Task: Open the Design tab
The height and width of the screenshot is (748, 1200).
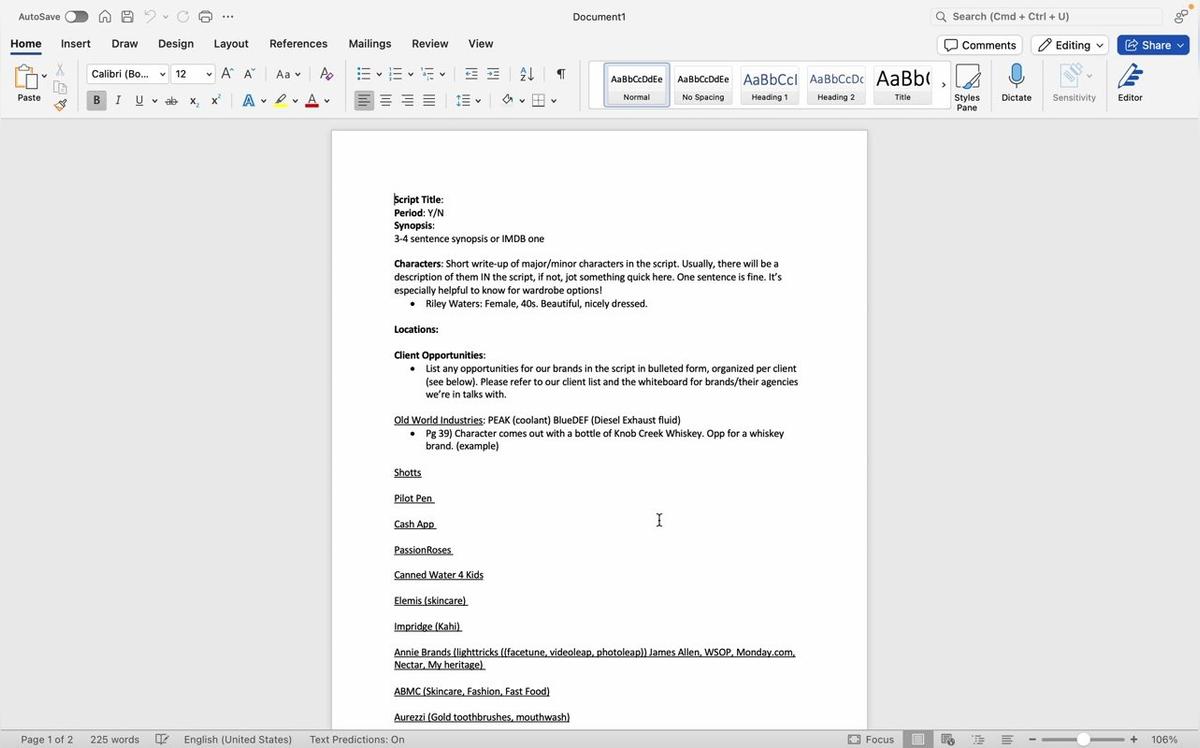Action: [x=176, y=44]
